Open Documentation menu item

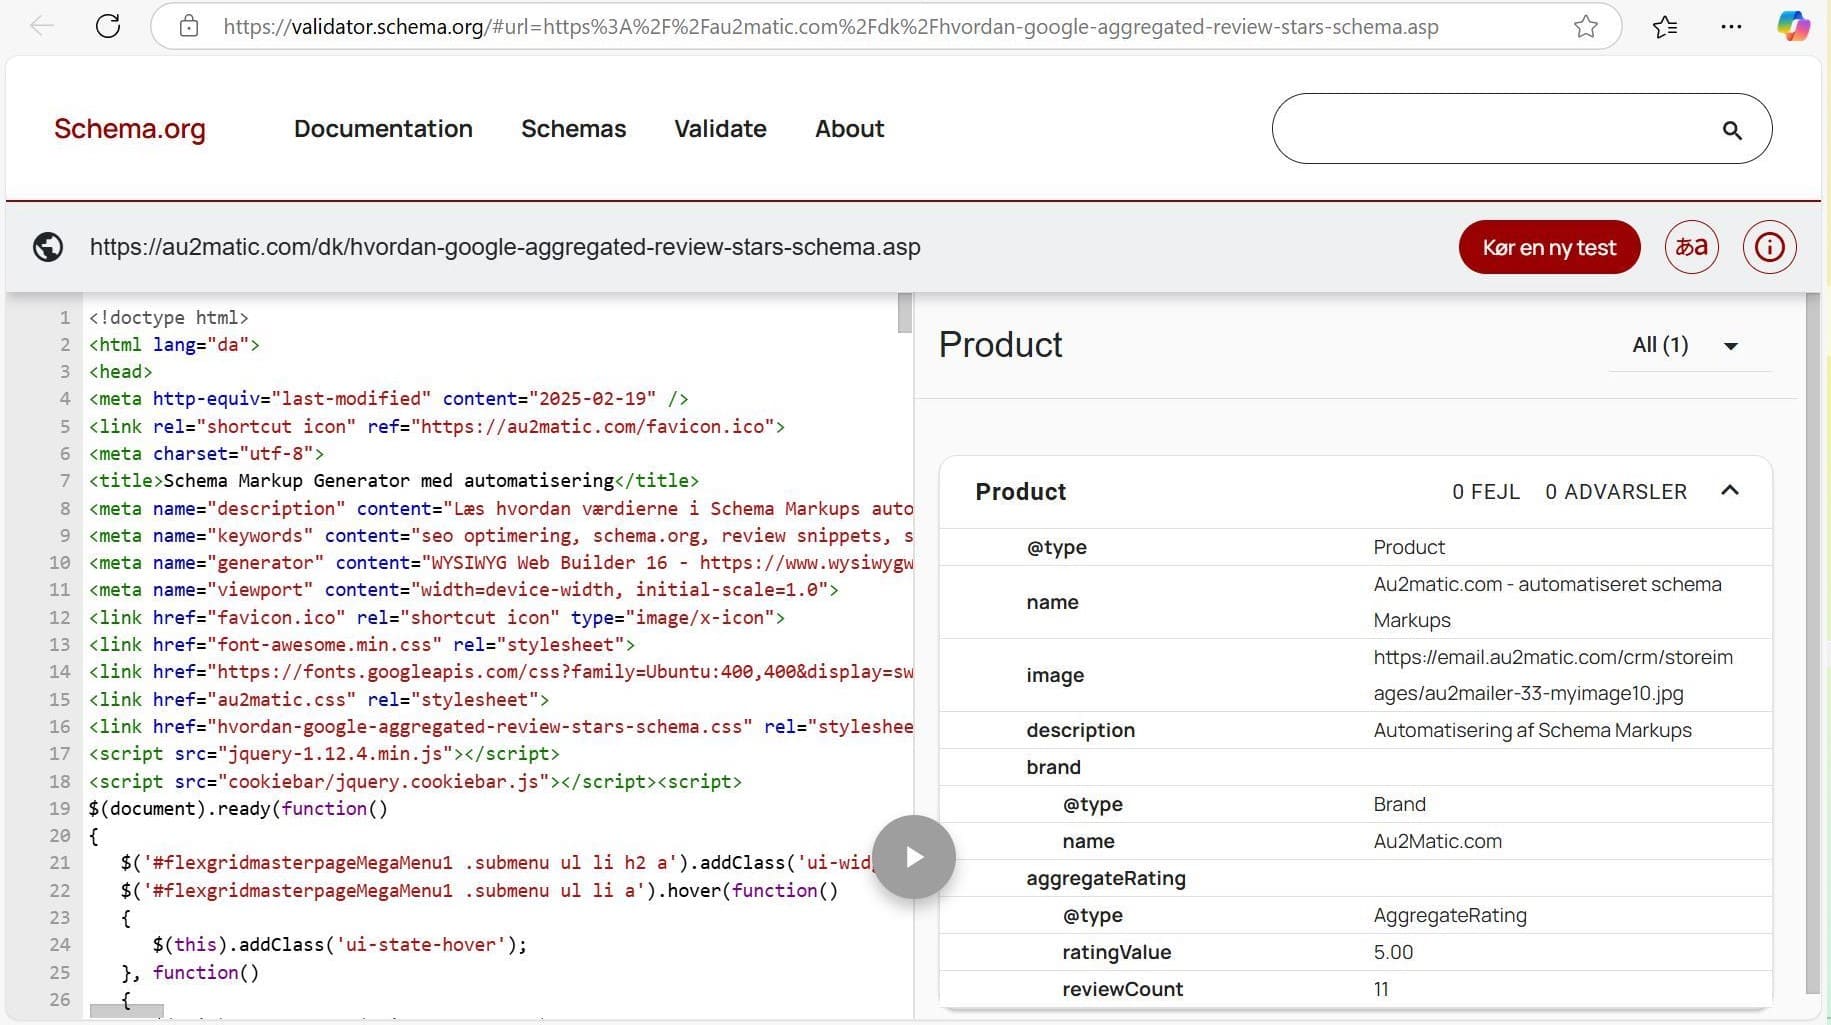pyautogui.click(x=383, y=129)
